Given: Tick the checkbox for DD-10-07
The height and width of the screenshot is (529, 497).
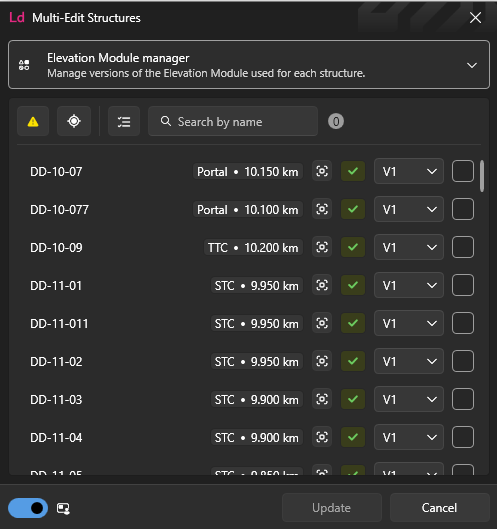Looking at the screenshot, I should pyautogui.click(x=463, y=171).
